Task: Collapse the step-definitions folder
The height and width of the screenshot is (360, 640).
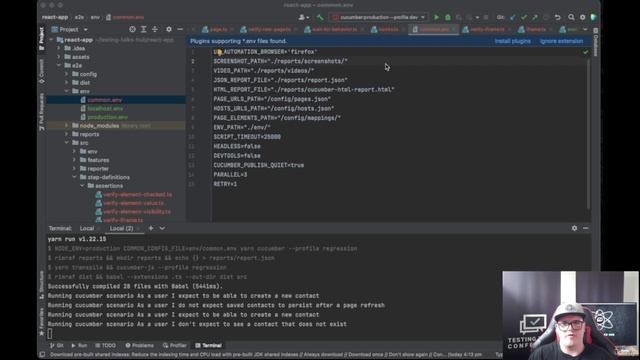Action: click(75, 177)
